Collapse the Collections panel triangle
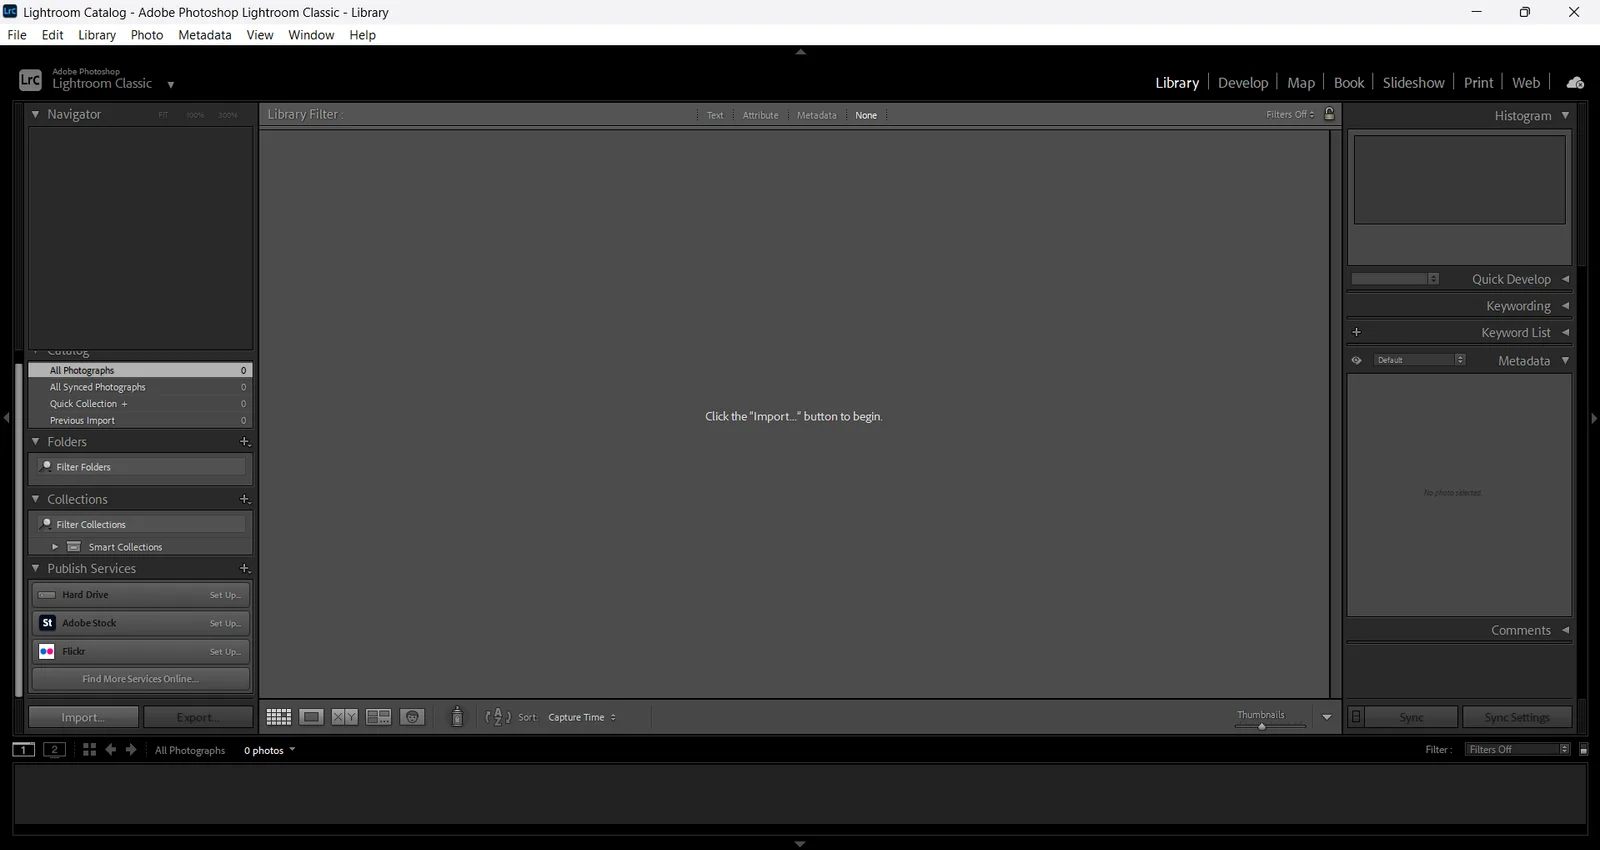The image size is (1600, 850). pos(36,499)
